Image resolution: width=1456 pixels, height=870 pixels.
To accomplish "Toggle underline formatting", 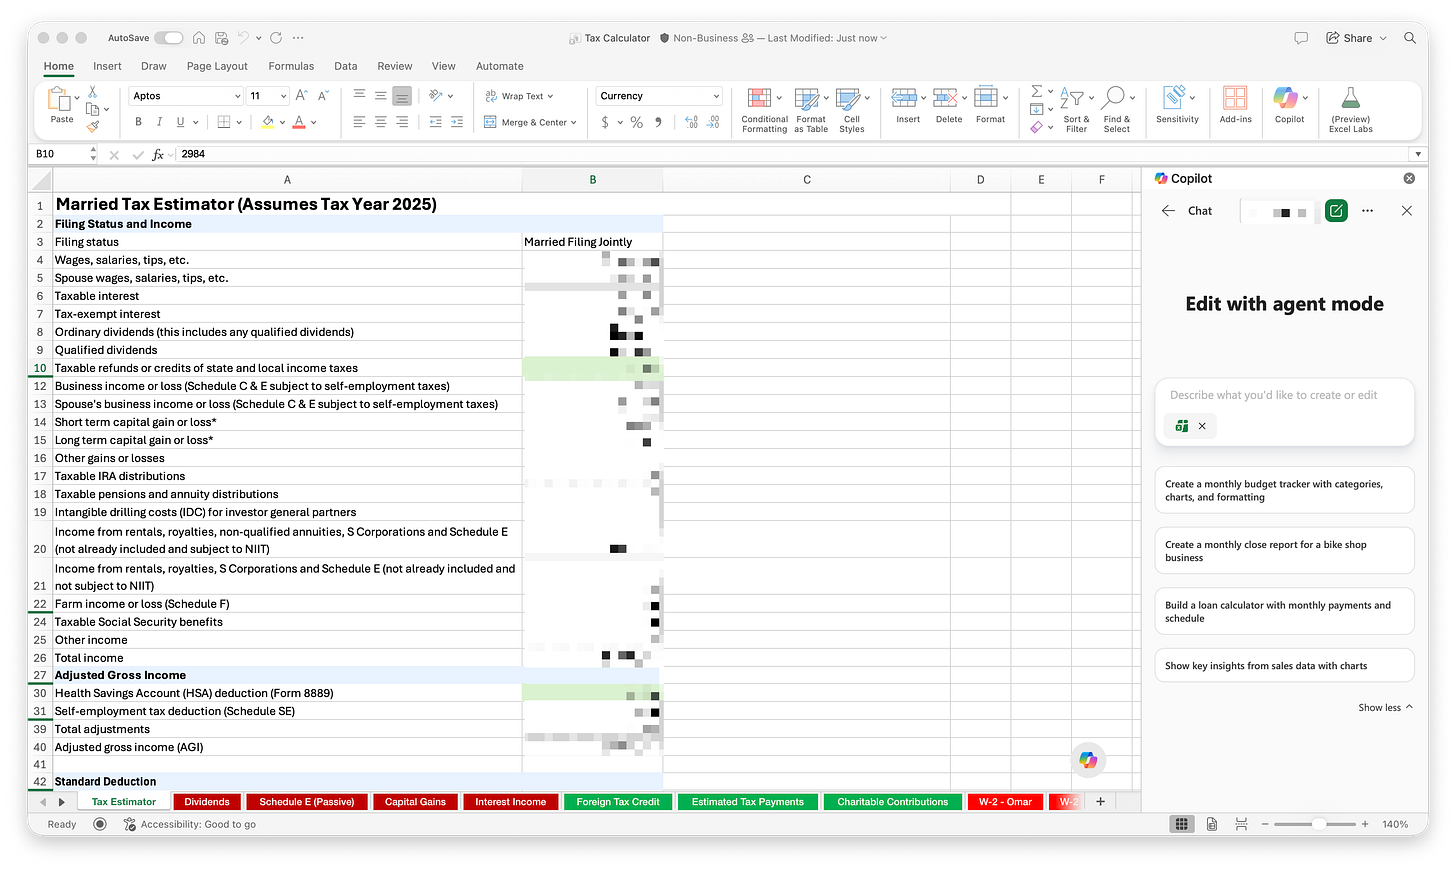I will point(180,122).
